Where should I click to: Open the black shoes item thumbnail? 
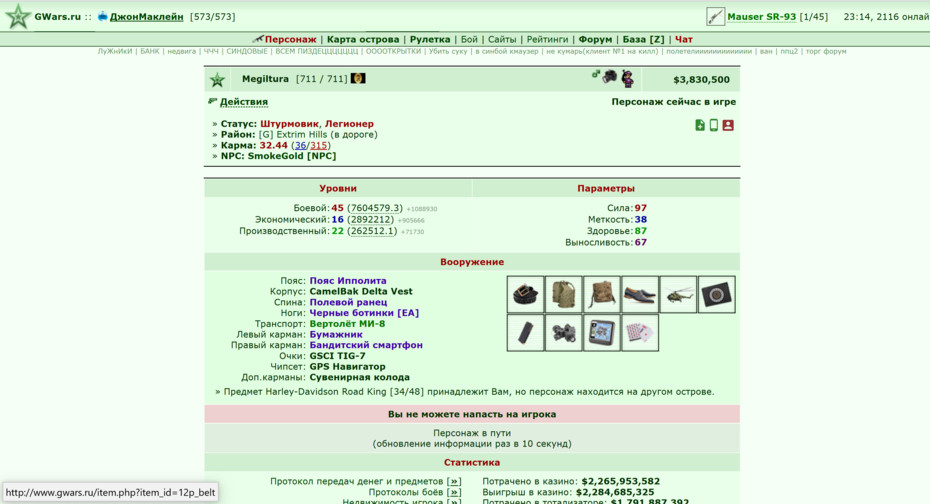[639, 294]
